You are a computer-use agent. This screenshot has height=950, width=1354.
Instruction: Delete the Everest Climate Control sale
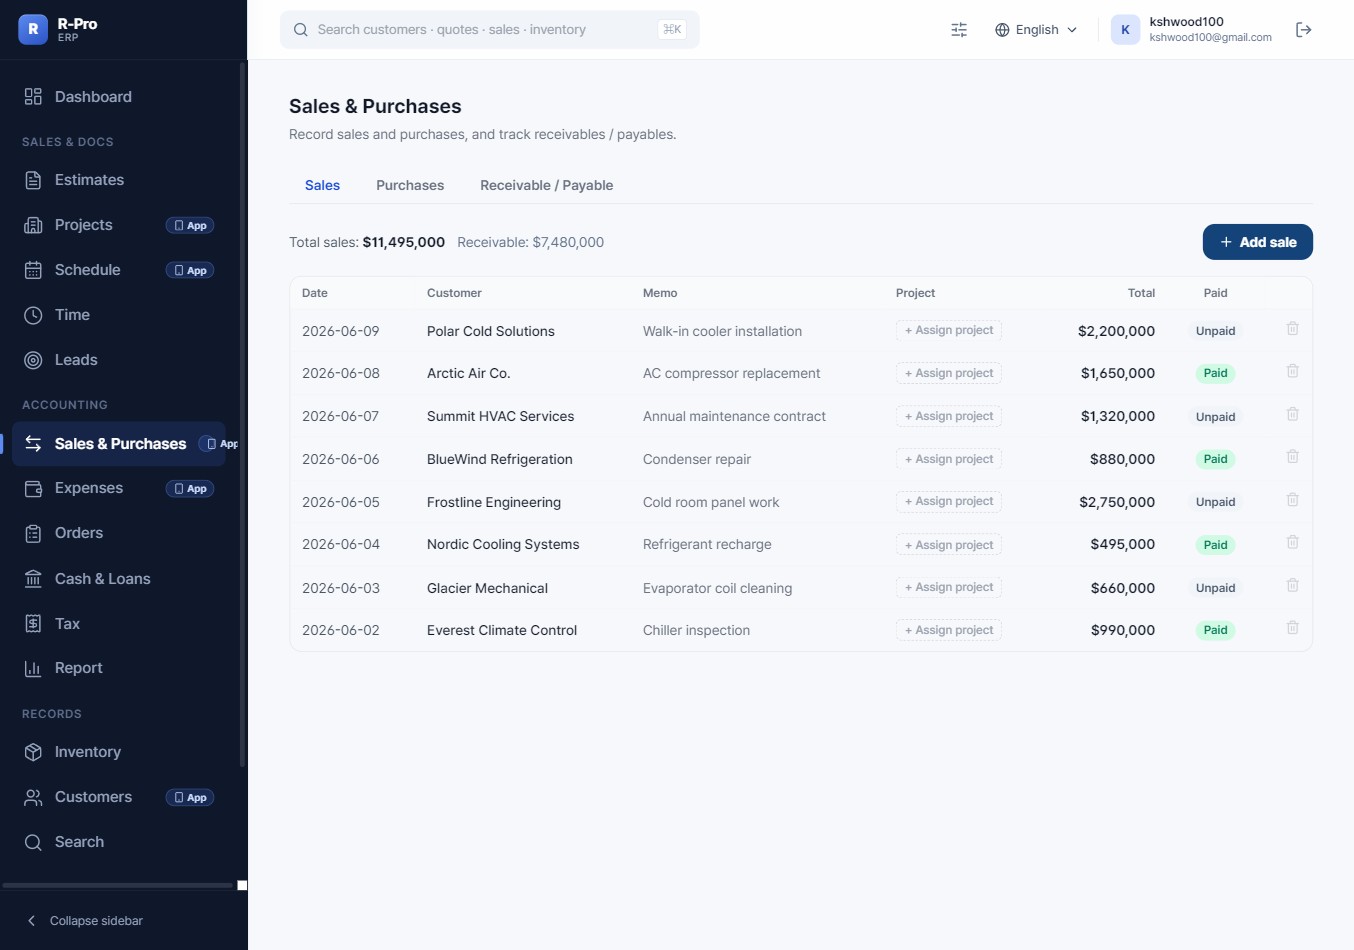click(x=1292, y=628)
